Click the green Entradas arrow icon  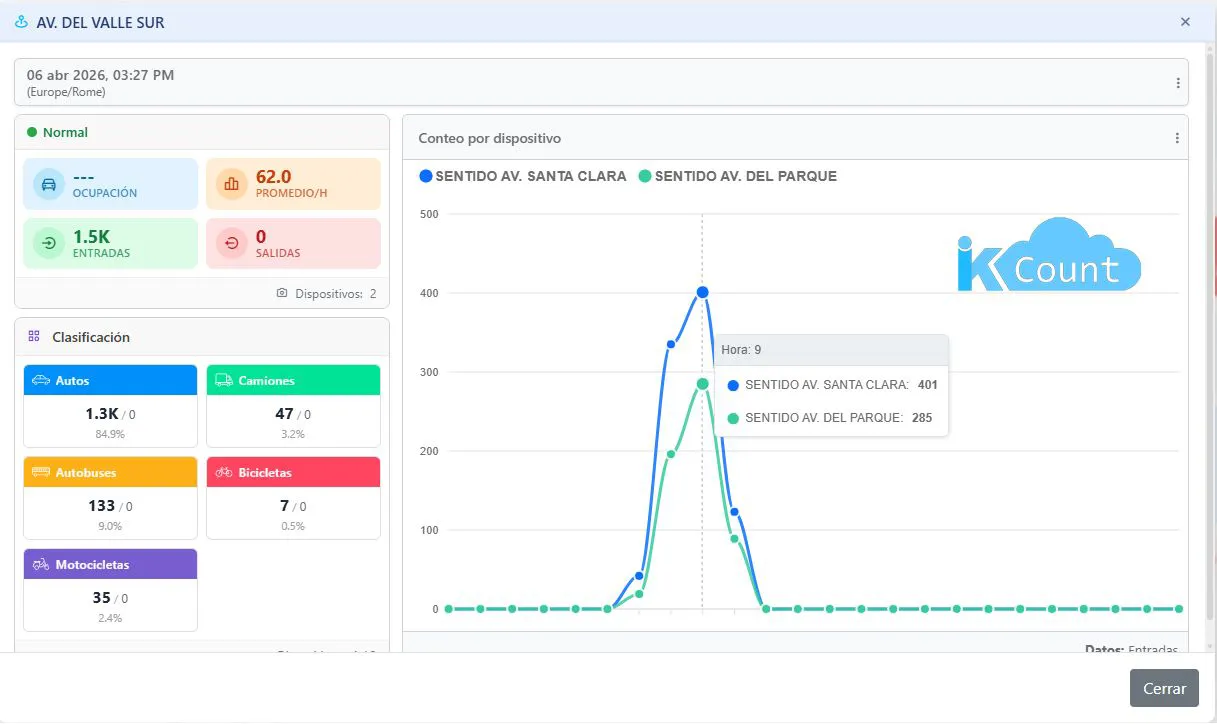click(x=47, y=244)
